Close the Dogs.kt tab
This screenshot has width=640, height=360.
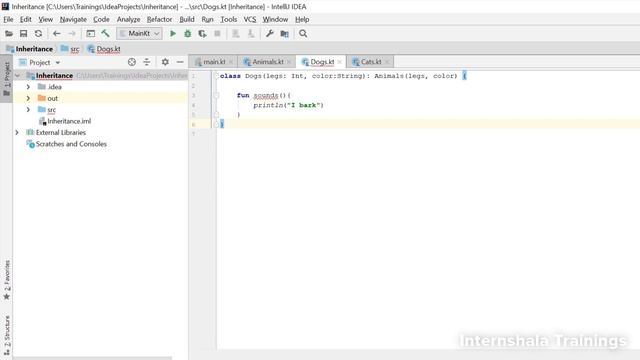340,62
